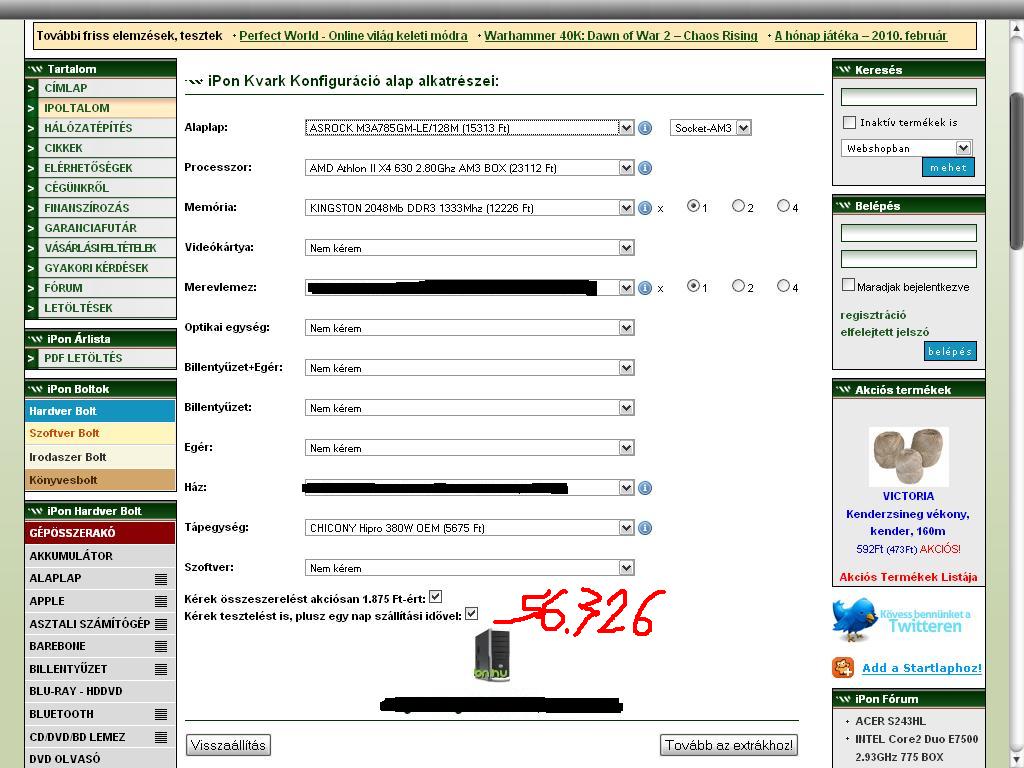Select 2 hard drives radio button
Viewport: 1024px width, 768px height.
(738, 285)
